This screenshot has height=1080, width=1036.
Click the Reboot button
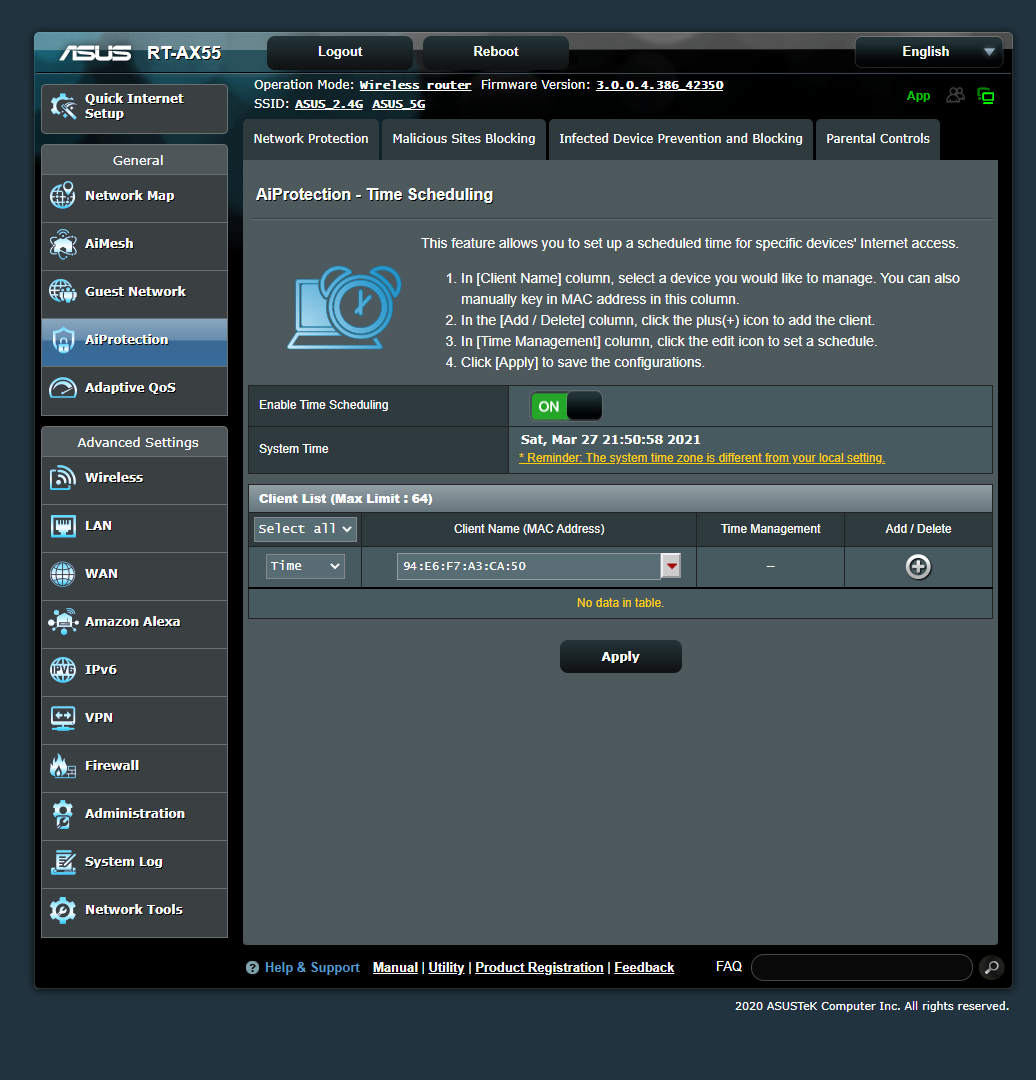(495, 52)
